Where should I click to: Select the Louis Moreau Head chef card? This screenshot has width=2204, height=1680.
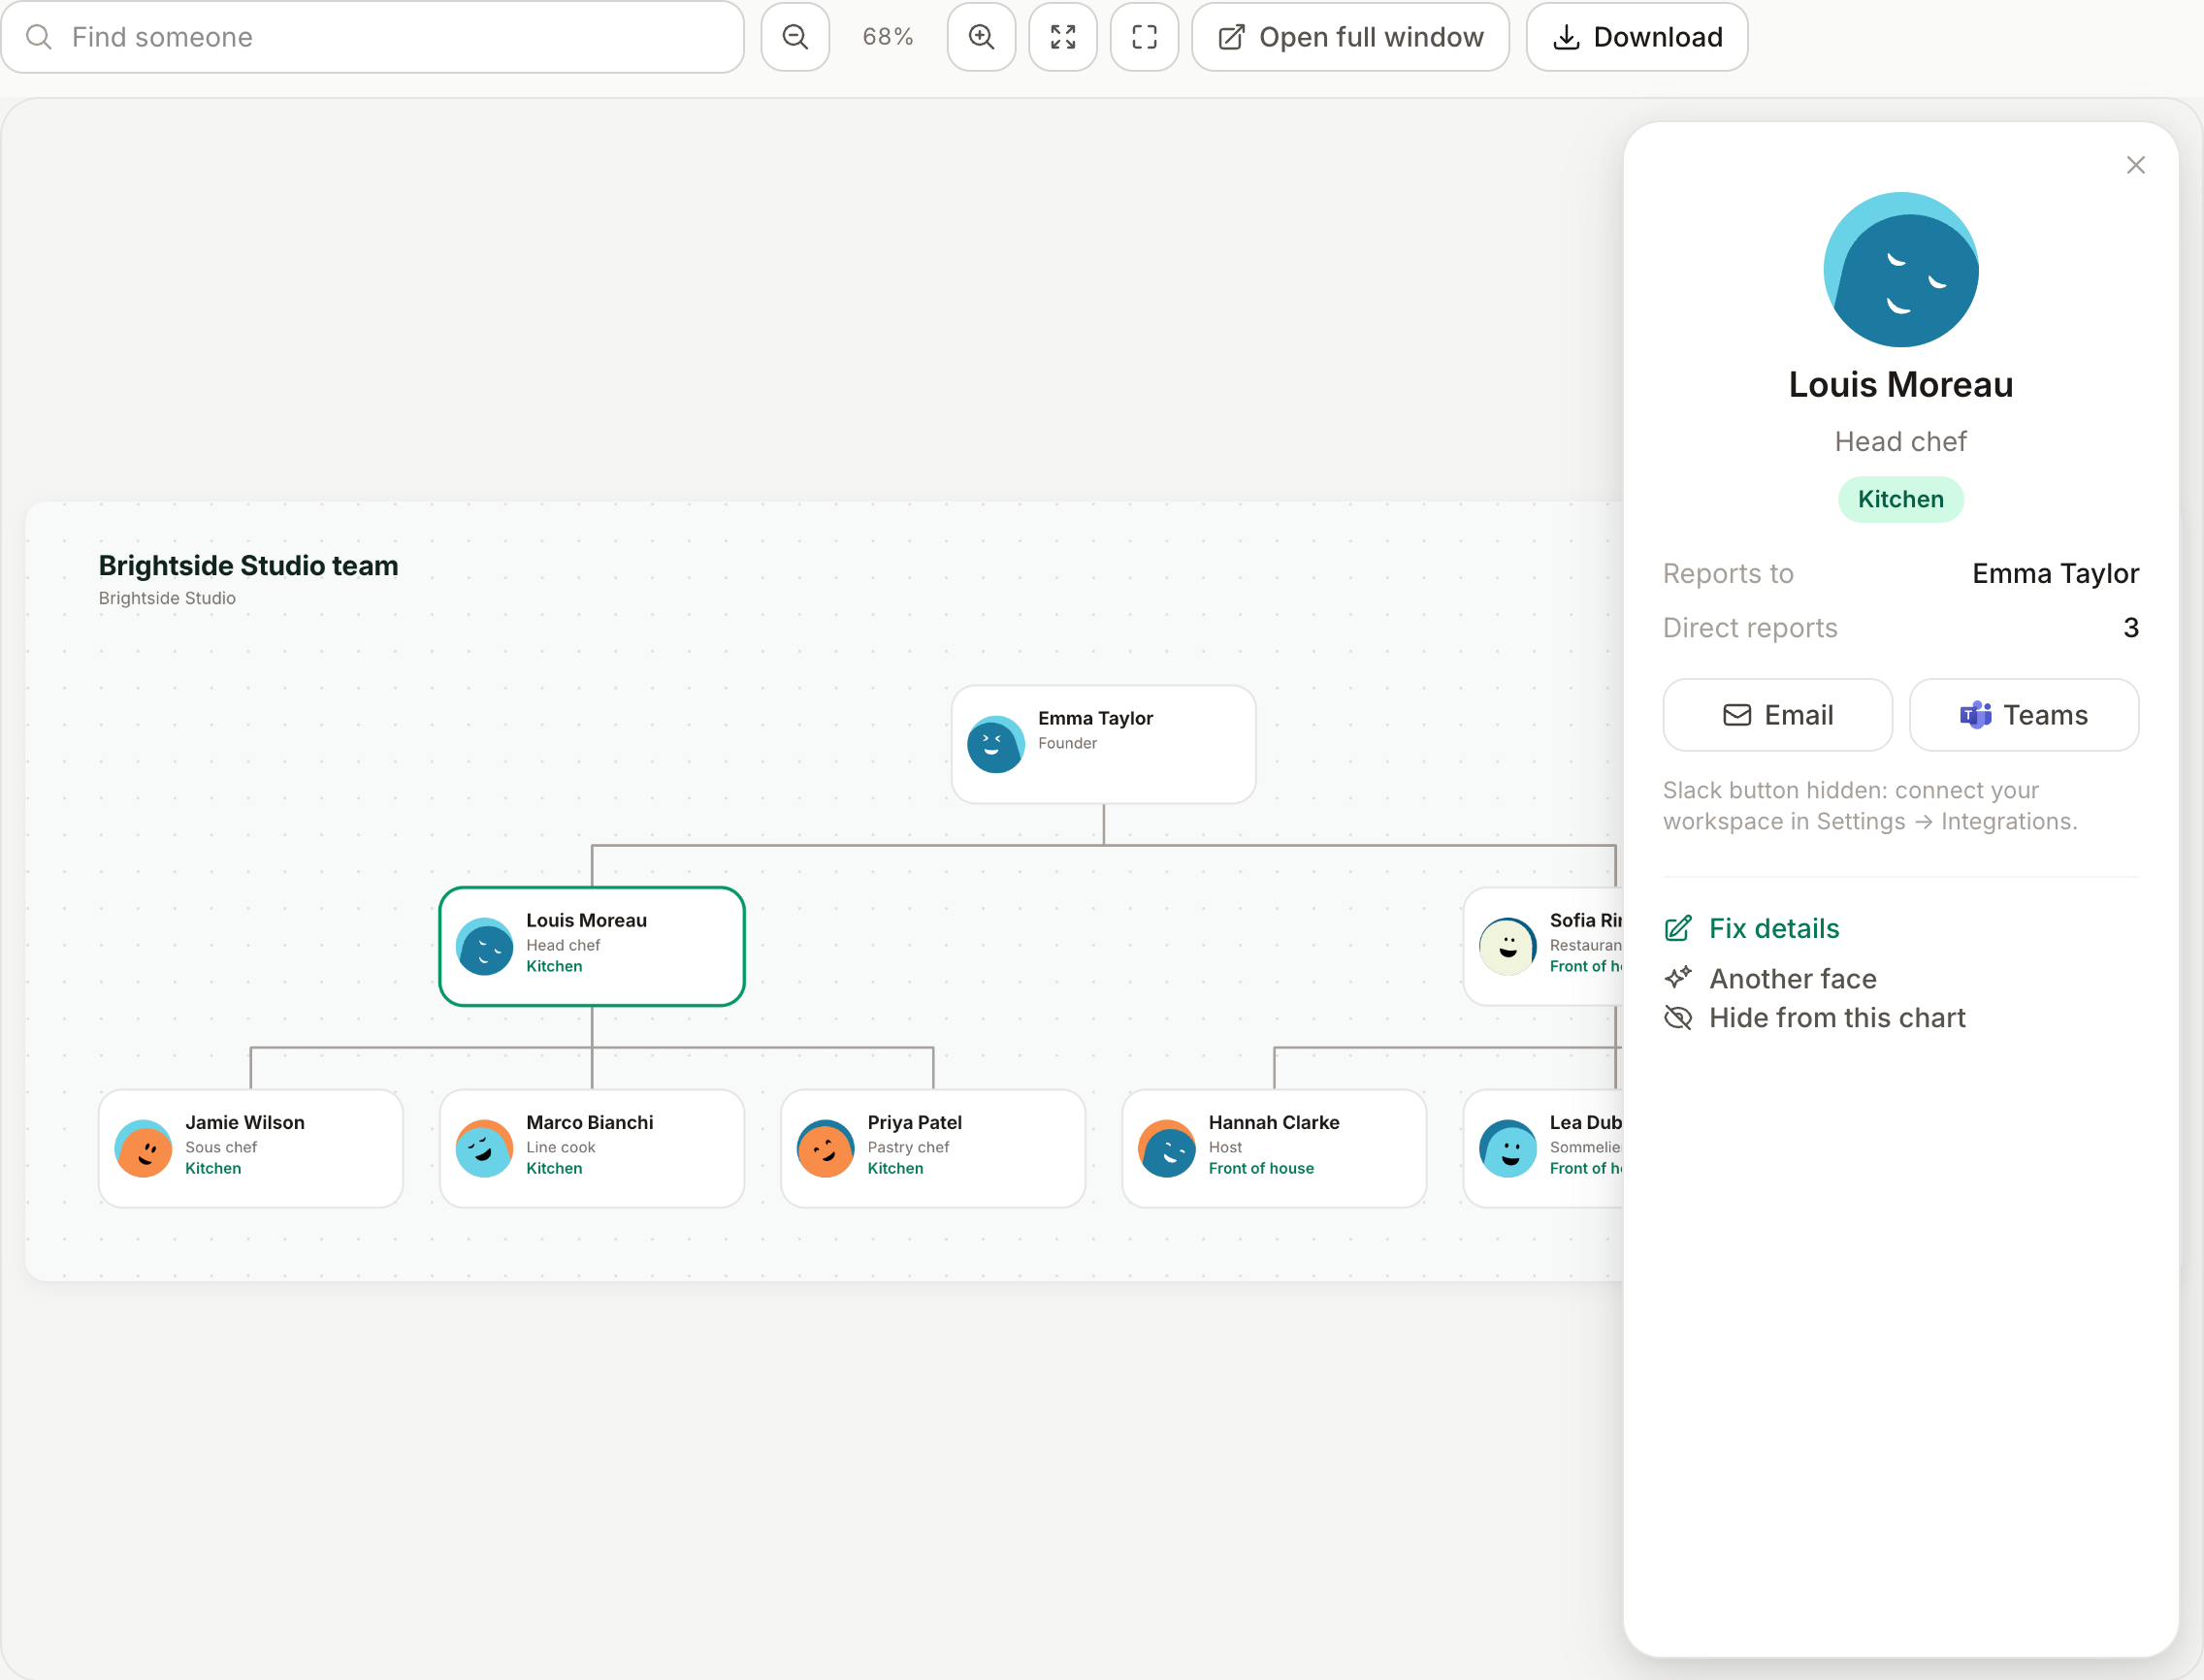click(592, 946)
